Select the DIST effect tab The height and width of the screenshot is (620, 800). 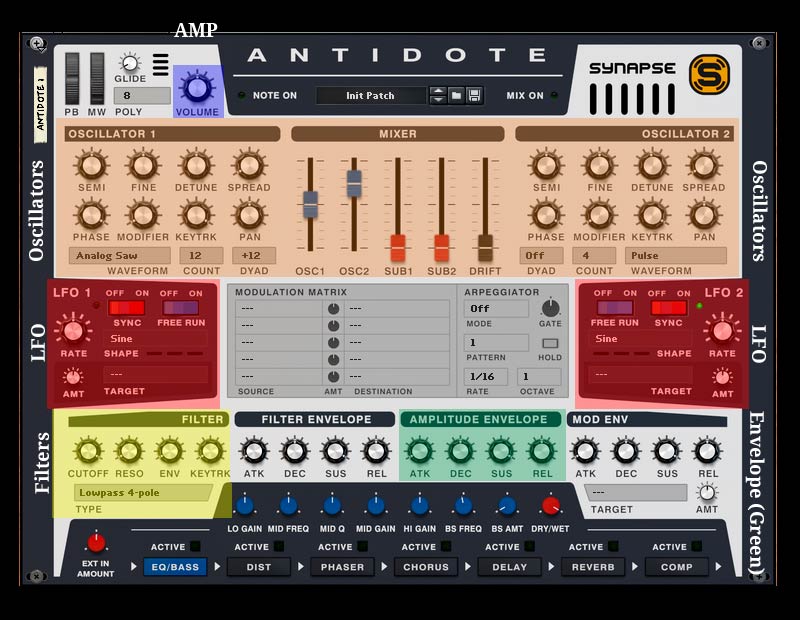[x=259, y=567]
